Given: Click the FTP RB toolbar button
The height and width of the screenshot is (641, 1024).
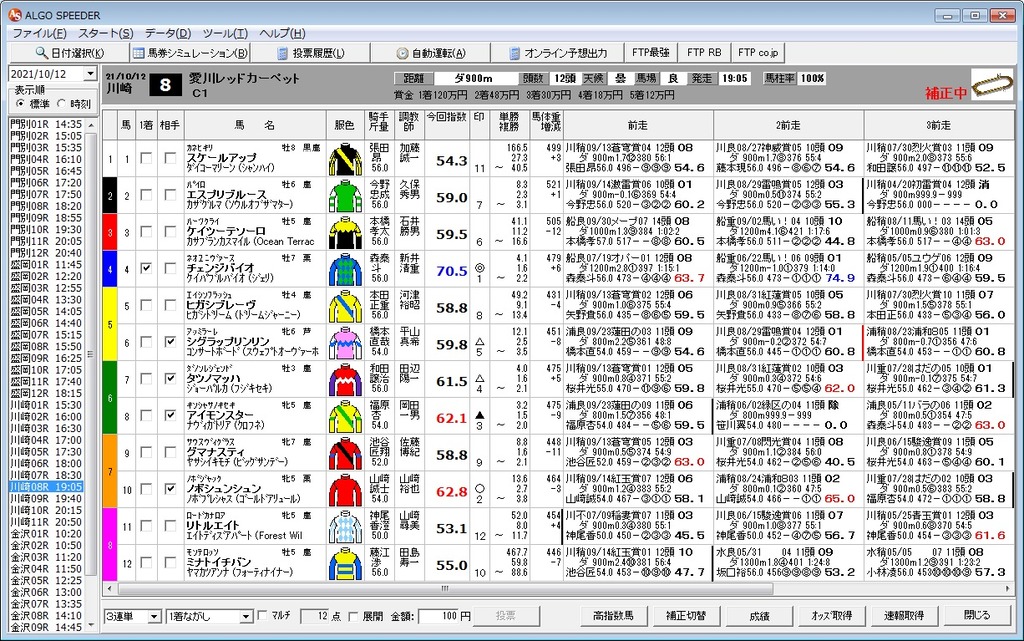Looking at the screenshot, I should (x=705, y=52).
